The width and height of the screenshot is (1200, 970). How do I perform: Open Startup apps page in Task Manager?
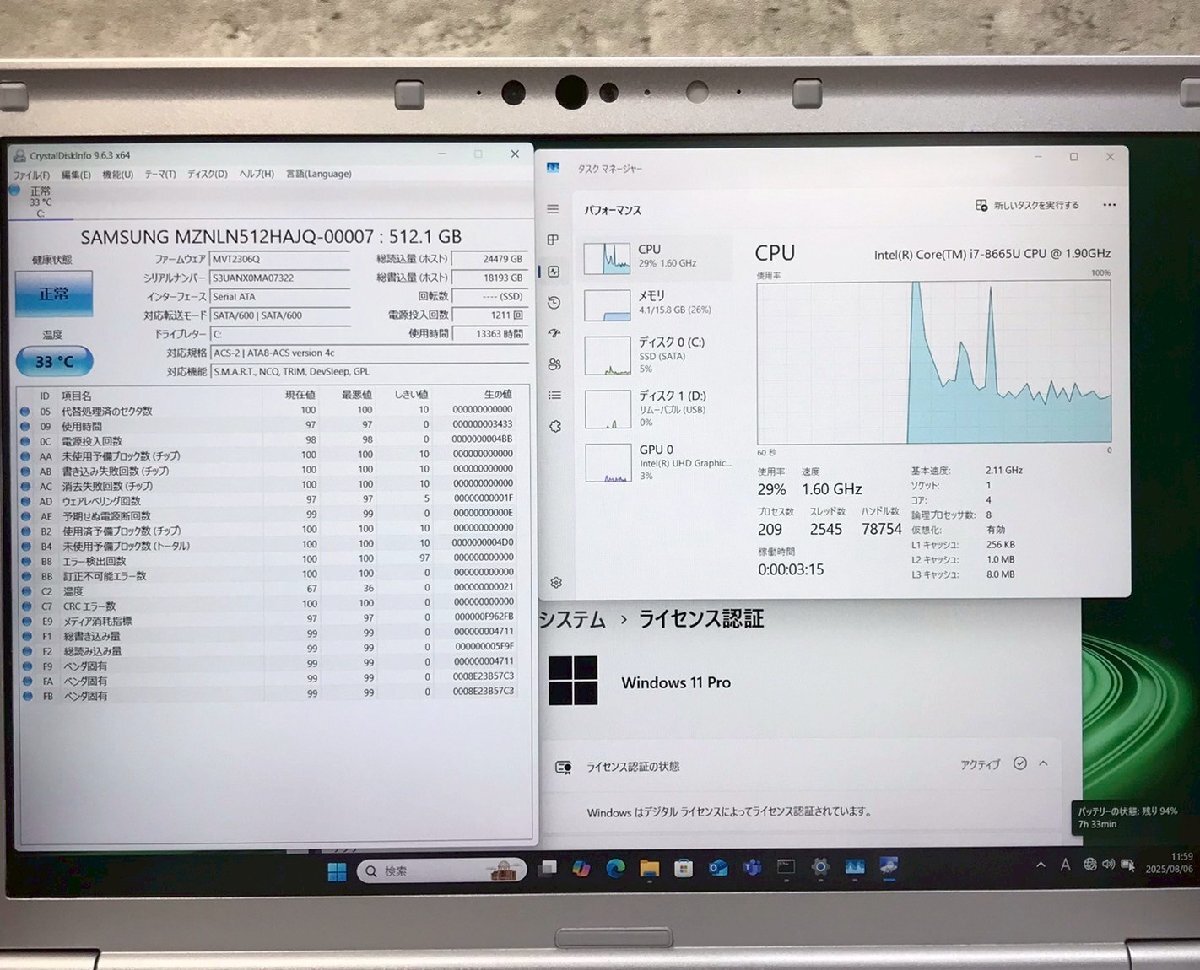coord(554,333)
